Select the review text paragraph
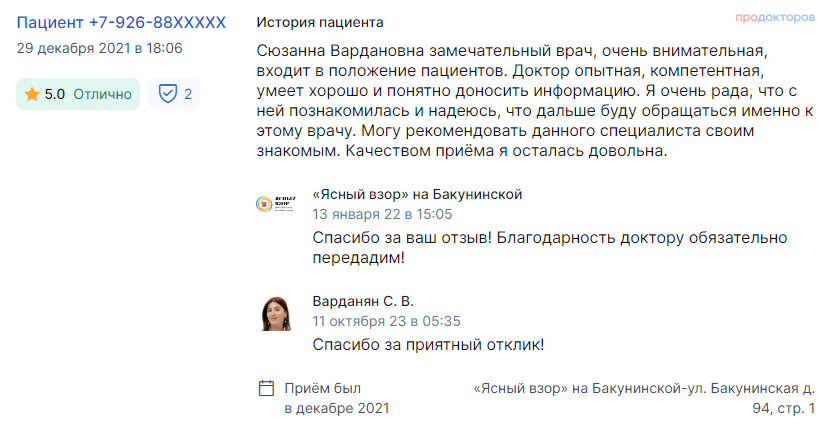Image resolution: width=828 pixels, height=434 pixels. click(535, 101)
